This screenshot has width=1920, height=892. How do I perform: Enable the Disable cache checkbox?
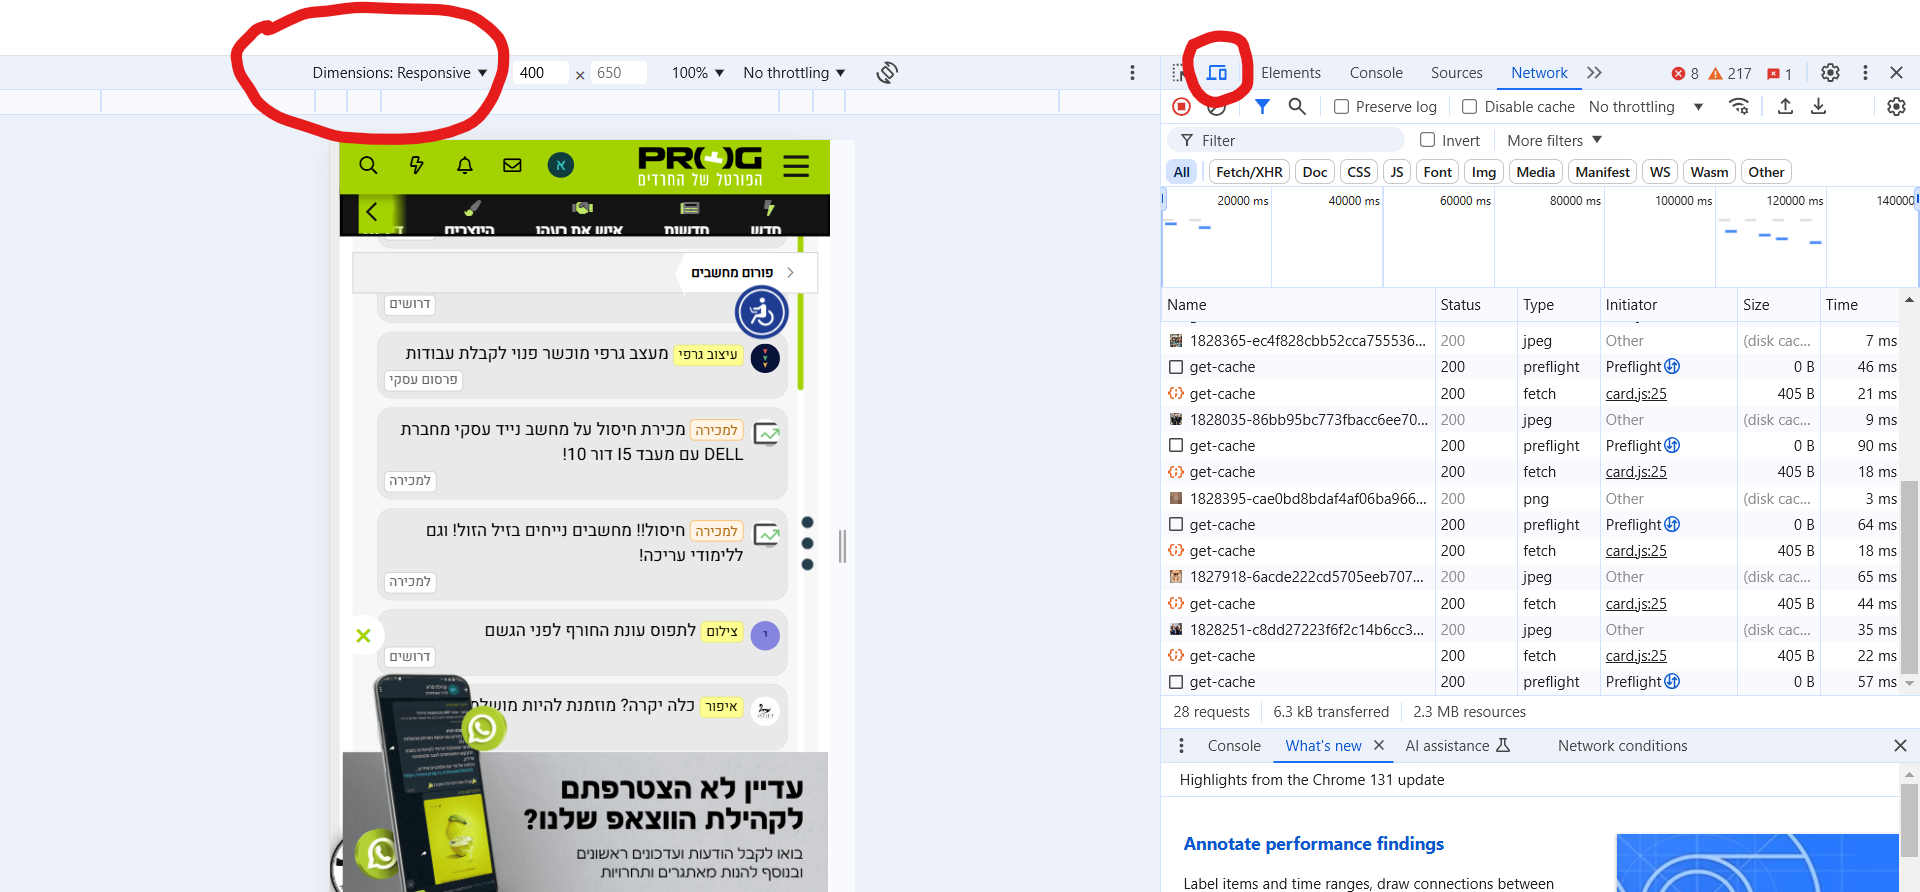click(x=1469, y=107)
